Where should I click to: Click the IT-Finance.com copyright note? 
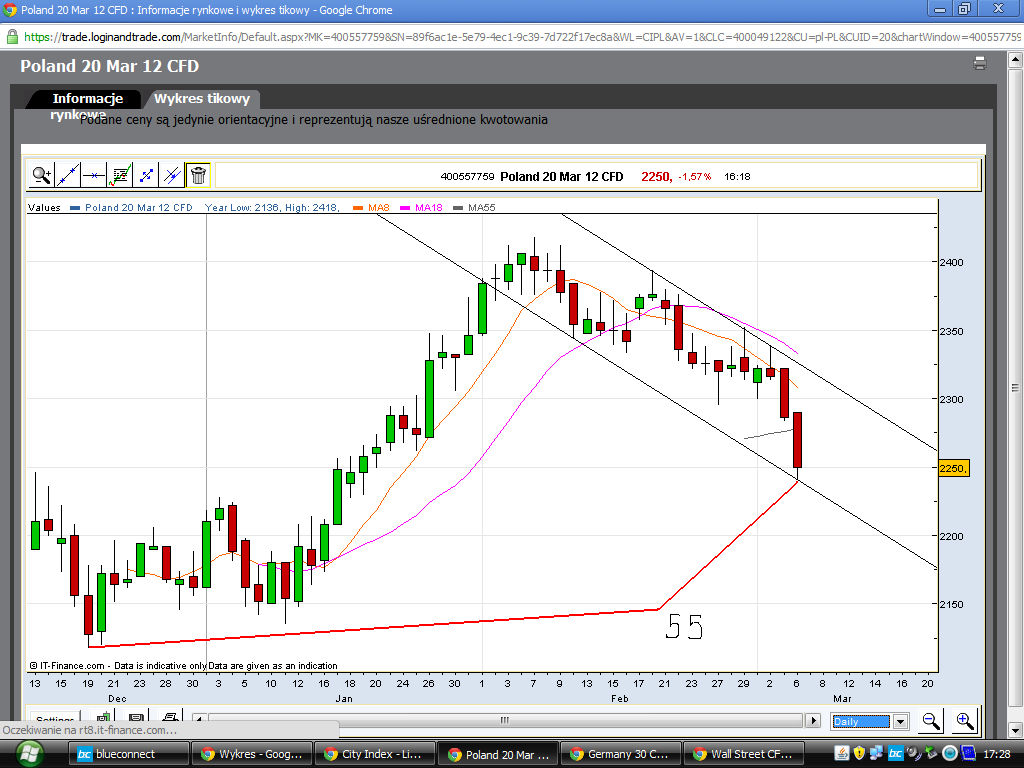(x=183, y=665)
